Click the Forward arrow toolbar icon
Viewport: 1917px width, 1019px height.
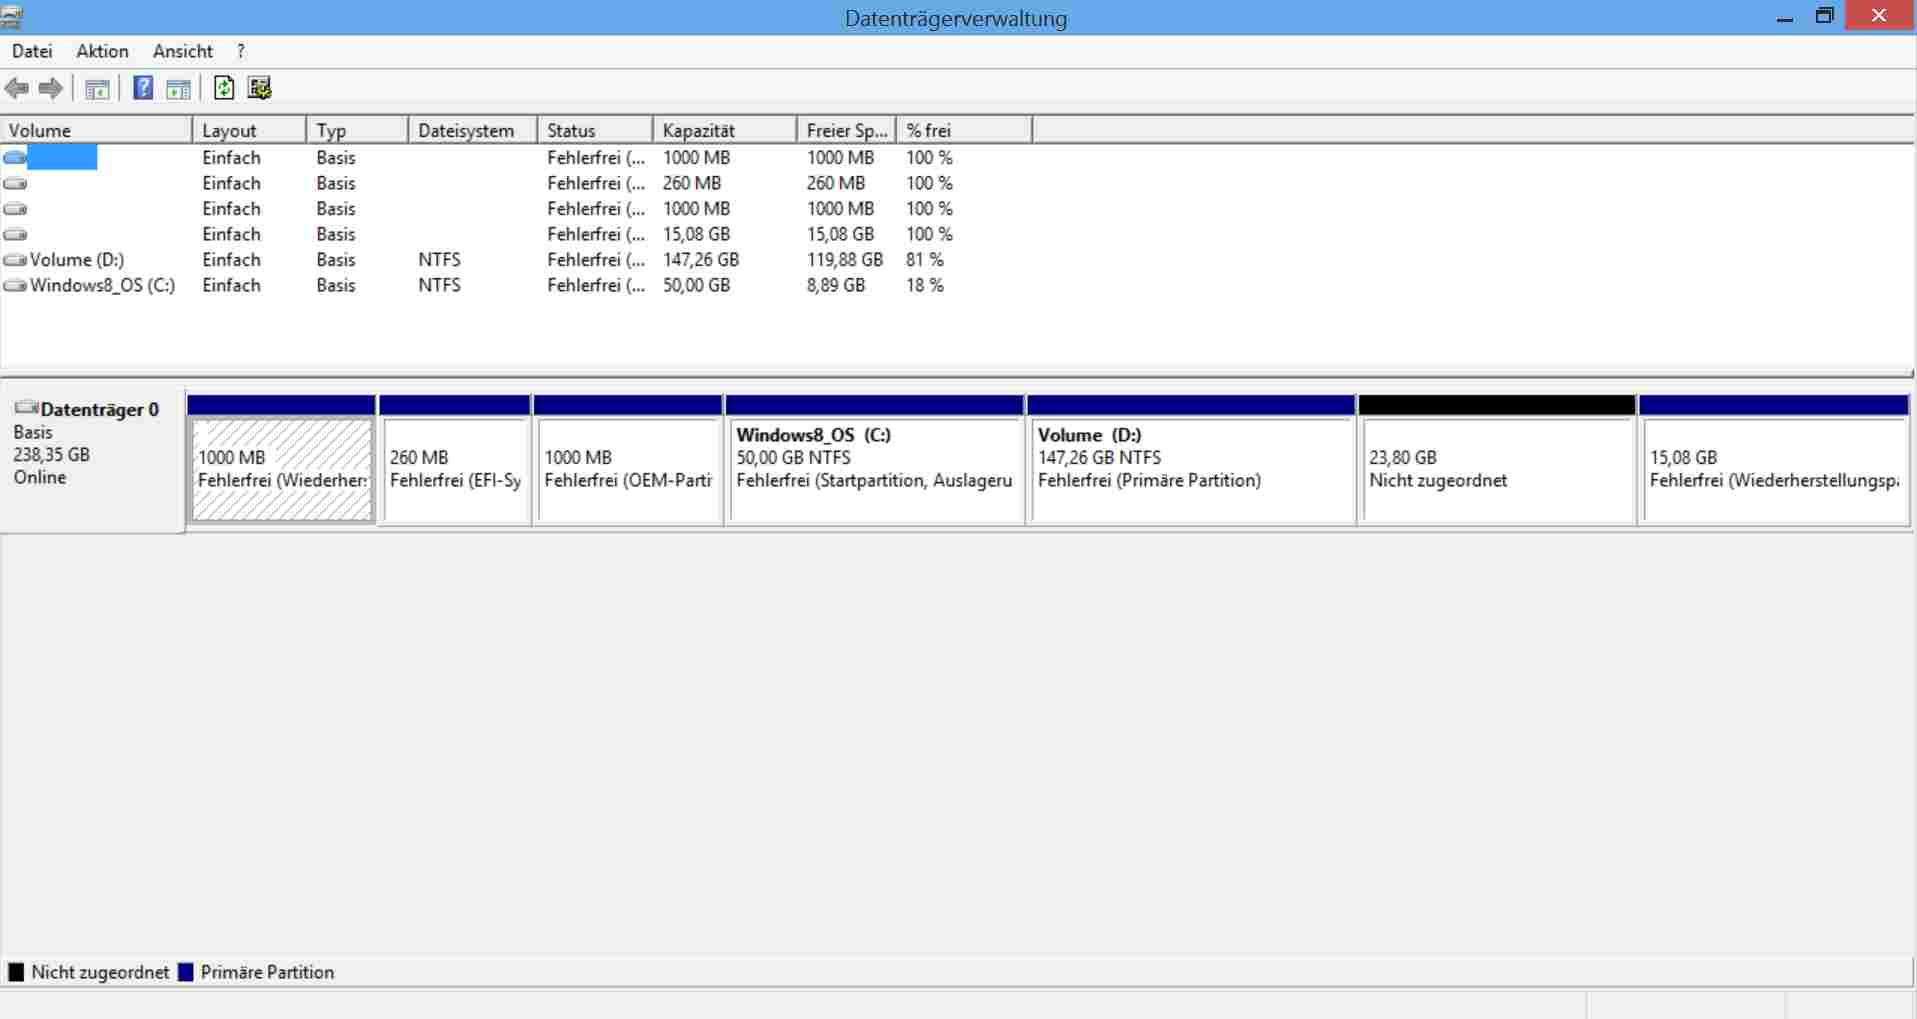coord(50,89)
